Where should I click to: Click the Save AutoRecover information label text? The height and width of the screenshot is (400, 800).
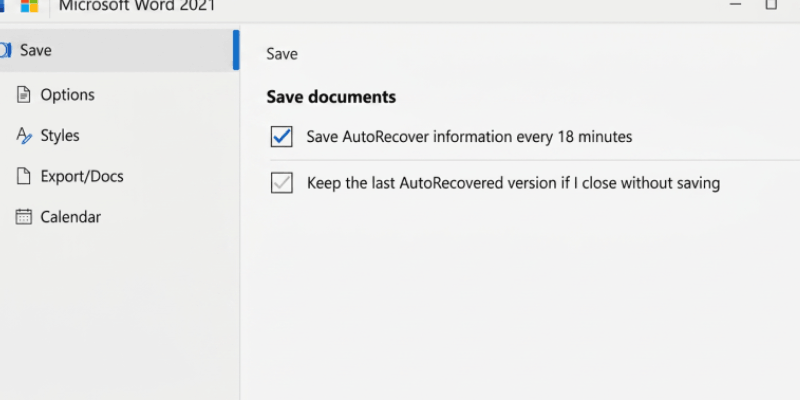(x=469, y=137)
